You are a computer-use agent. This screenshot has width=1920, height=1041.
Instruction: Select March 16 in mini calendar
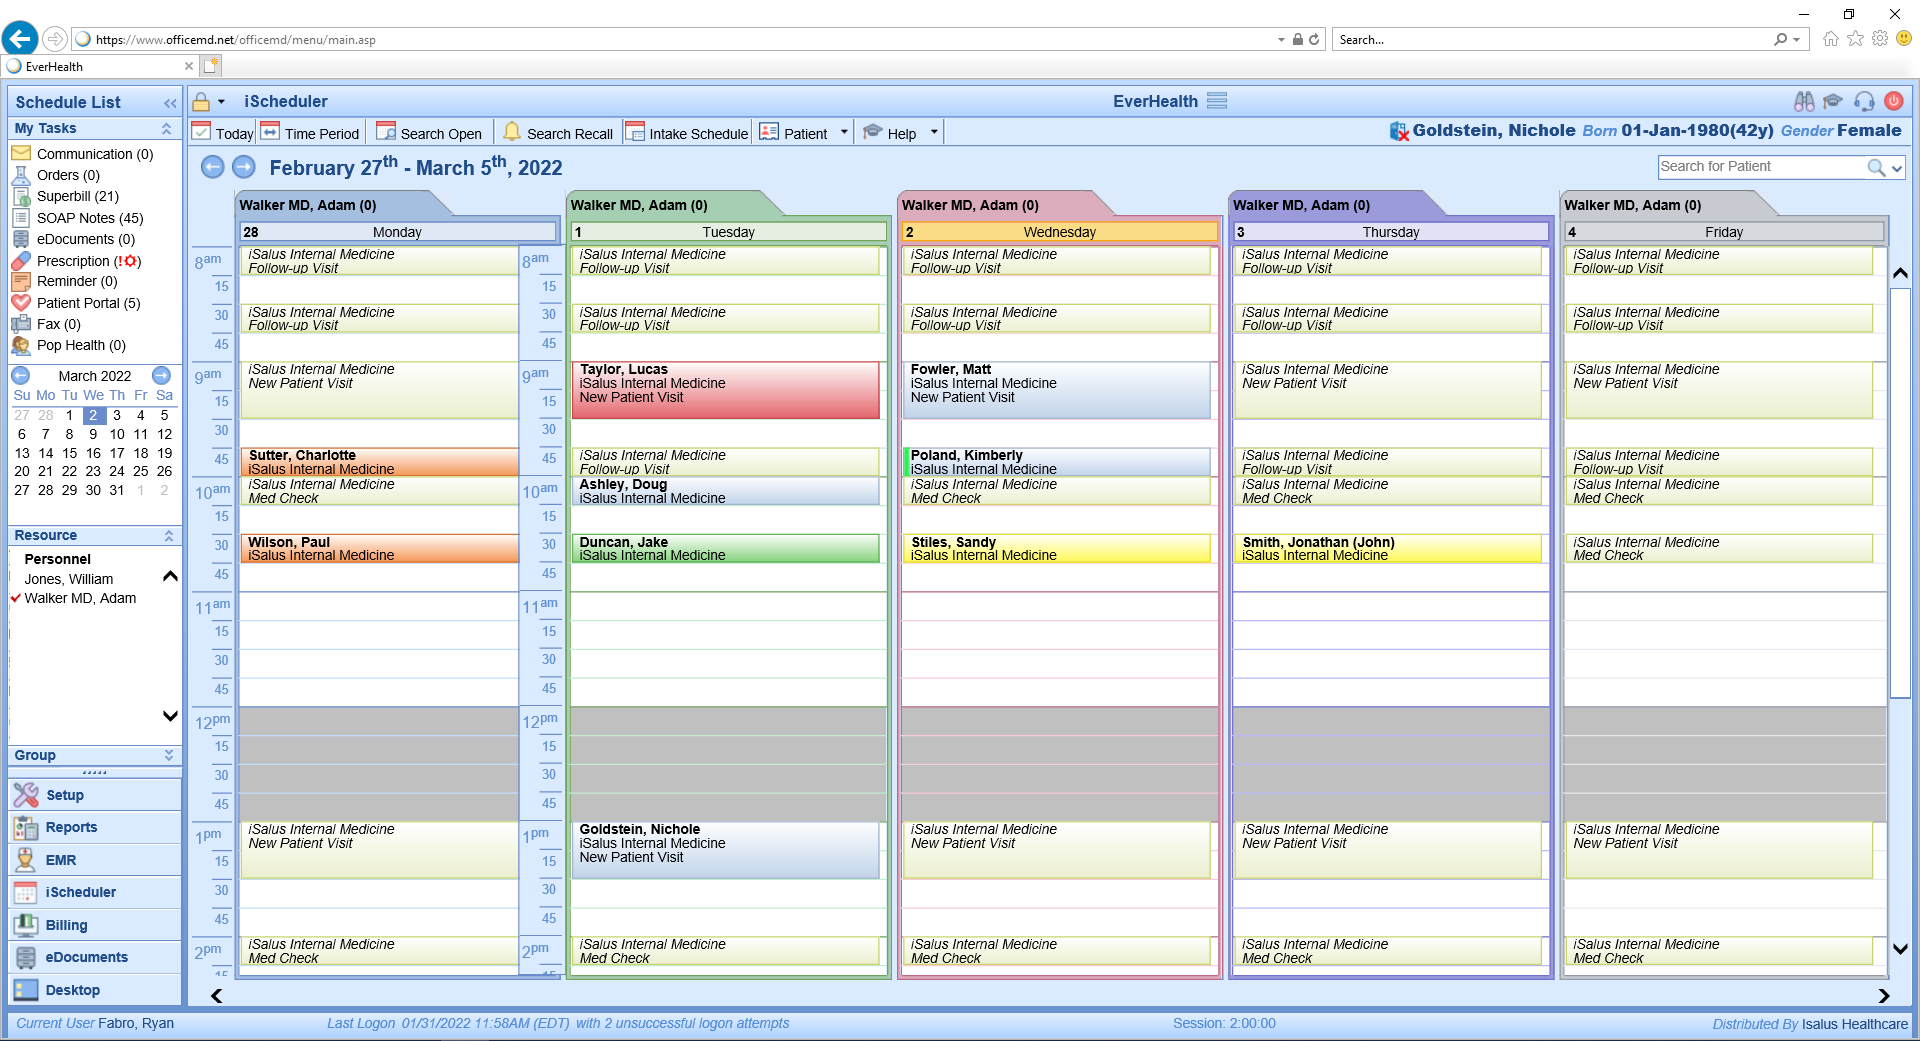(x=93, y=453)
